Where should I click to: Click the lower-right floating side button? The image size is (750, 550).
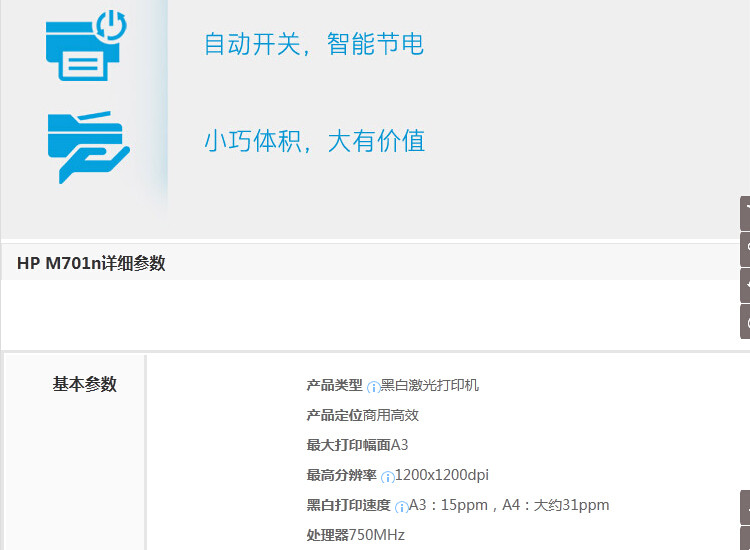click(744, 507)
